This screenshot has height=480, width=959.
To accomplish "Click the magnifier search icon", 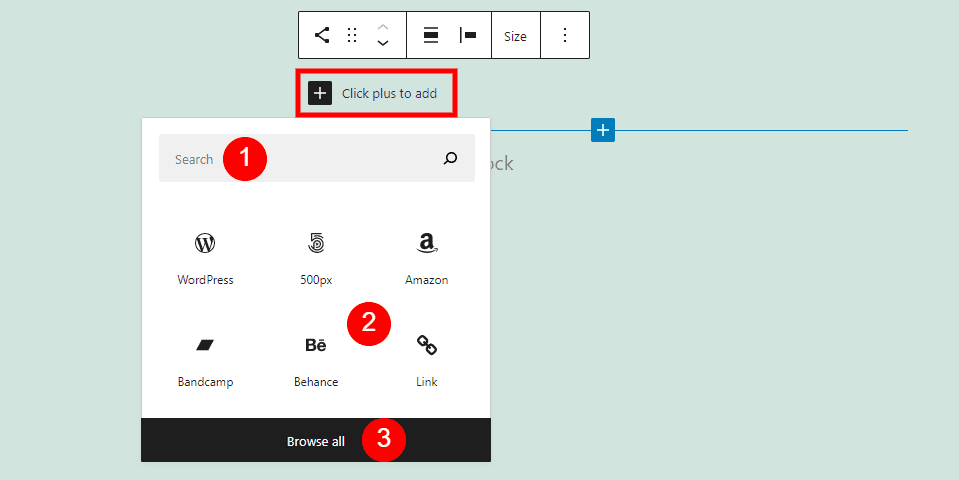I will pos(450,158).
